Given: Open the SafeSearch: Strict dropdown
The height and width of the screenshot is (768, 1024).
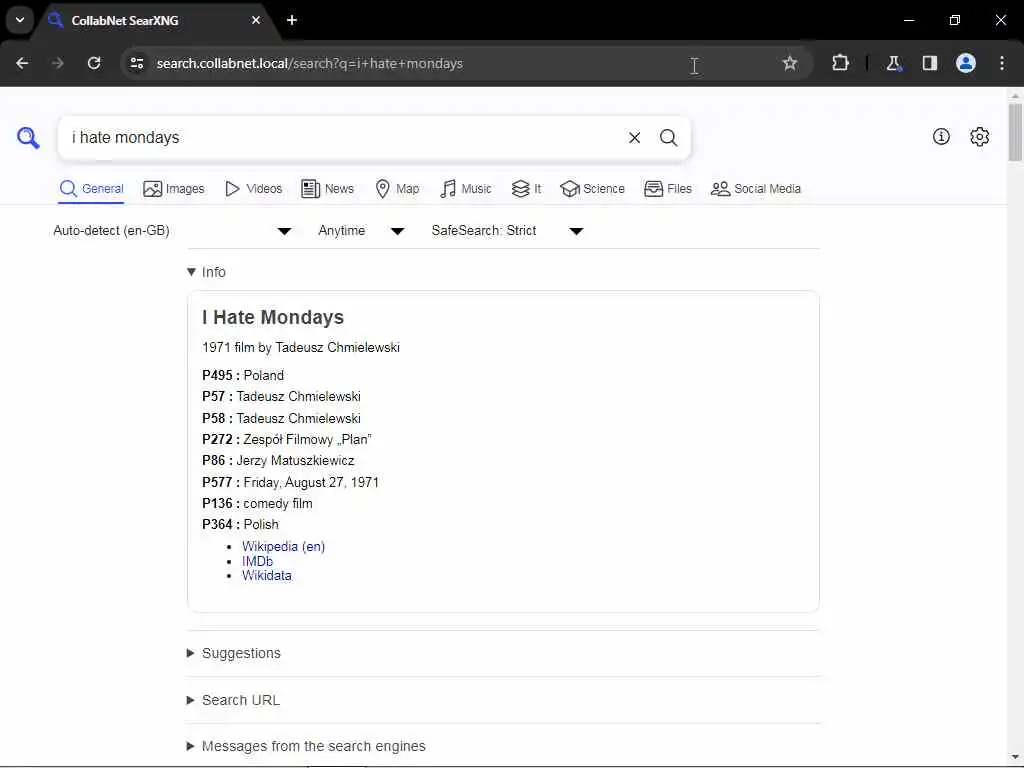Looking at the screenshot, I should click(x=507, y=231).
